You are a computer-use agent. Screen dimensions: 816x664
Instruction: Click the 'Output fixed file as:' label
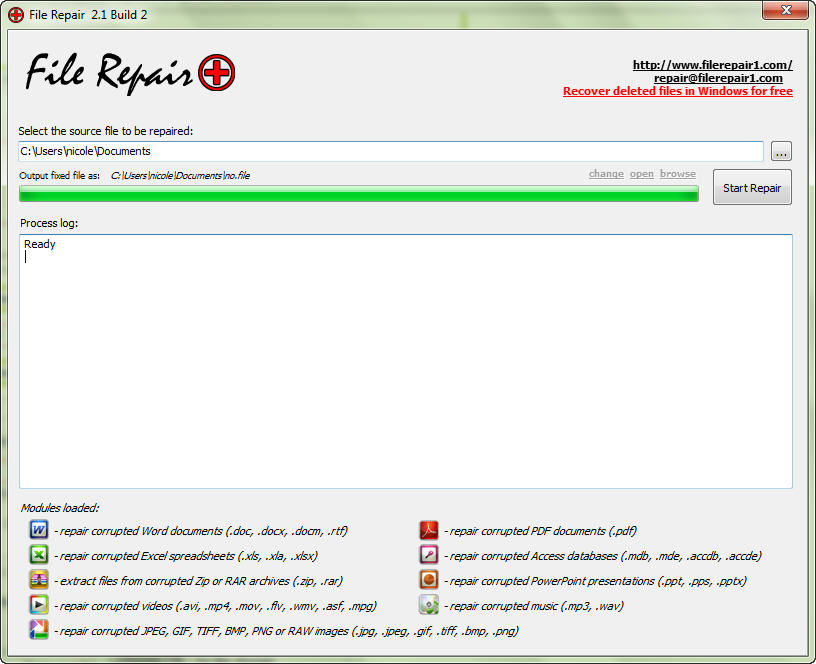pyautogui.click(x=59, y=176)
